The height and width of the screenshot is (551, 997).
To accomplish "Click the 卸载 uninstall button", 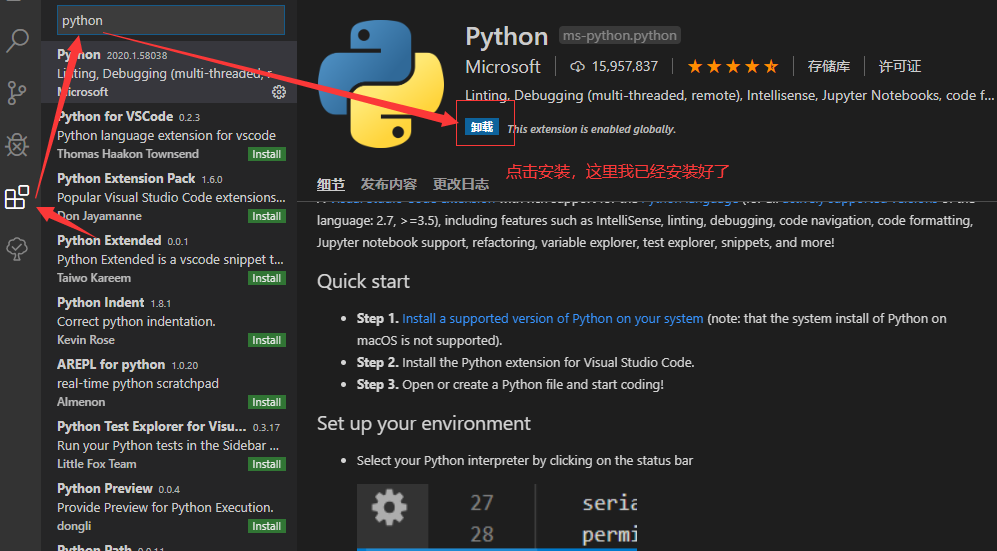I will pos(482,127).
